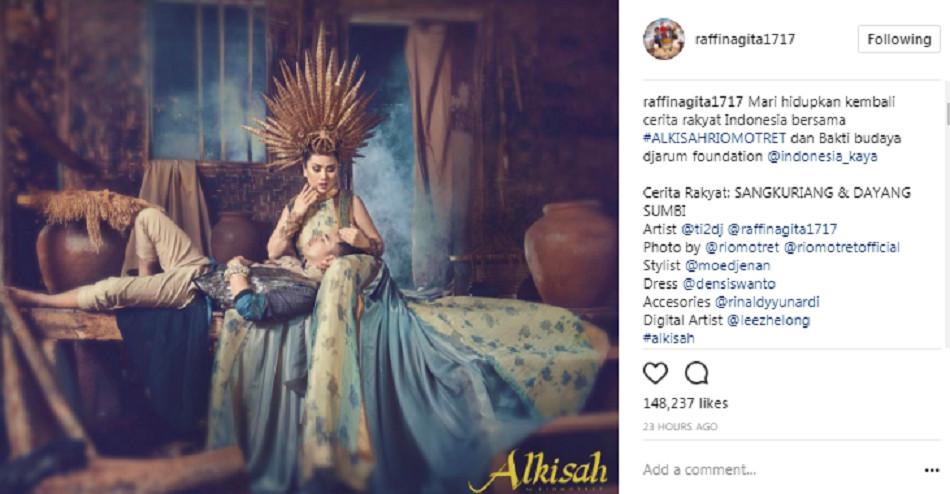Screen dimensions: 950x494
Task: Like the post with heart icon
Action: coord(655,373)
